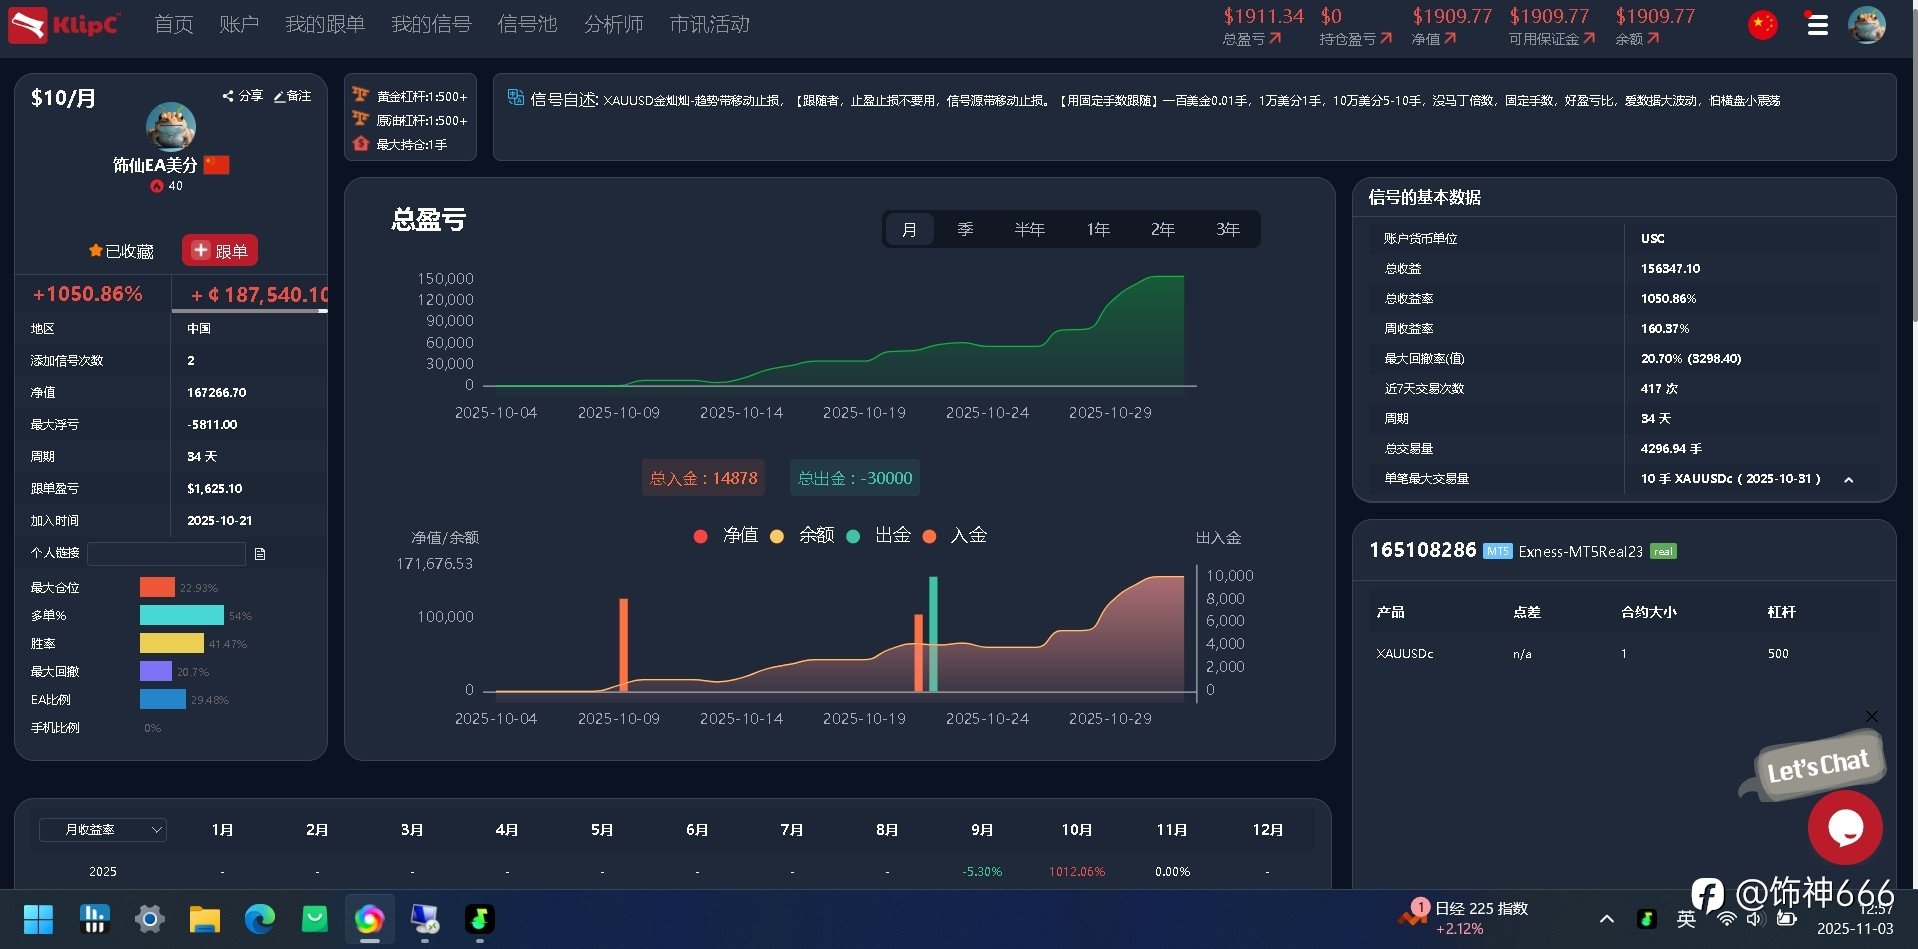
Task: Toggle the 净值 legend series
Action: pyautogui.click(x=726, y=536)
